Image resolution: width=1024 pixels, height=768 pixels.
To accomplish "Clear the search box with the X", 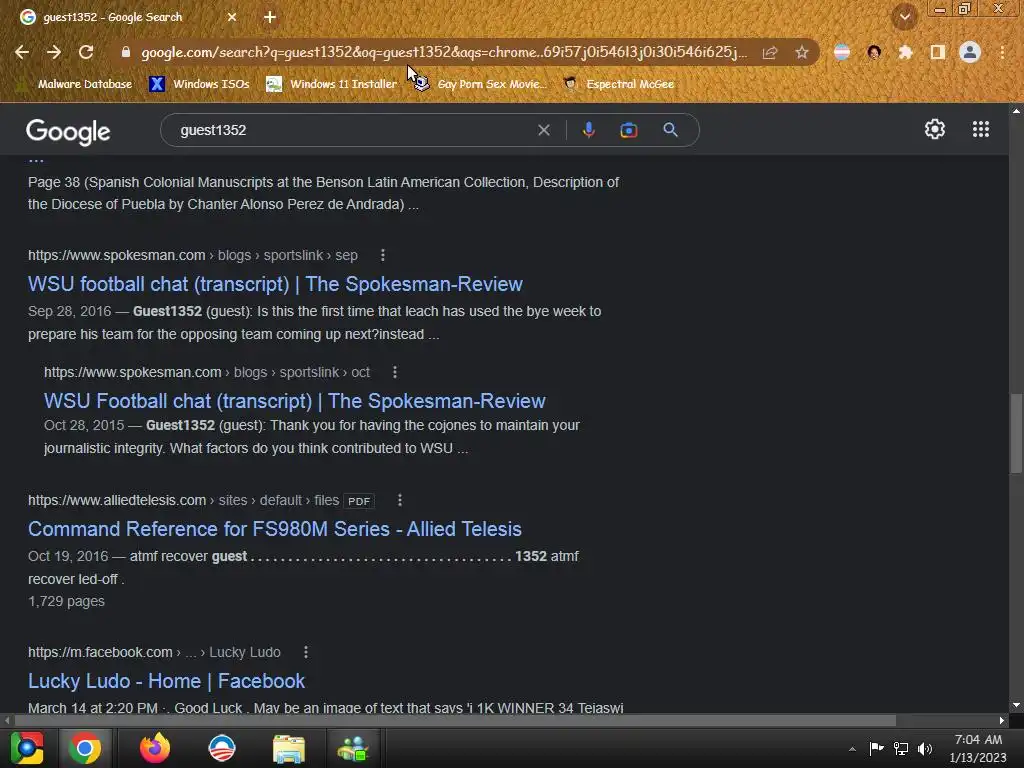I will click(543, 130).
